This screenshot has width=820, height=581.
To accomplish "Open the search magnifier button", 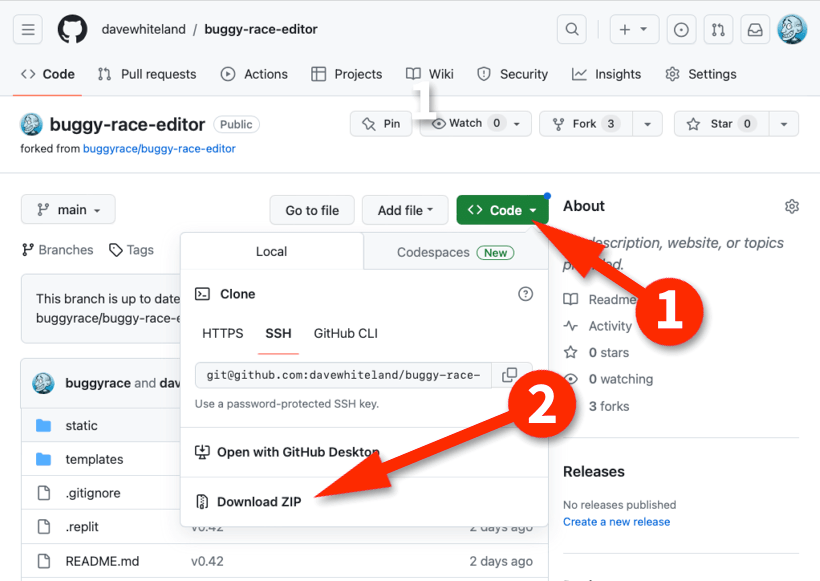I will pyautogui.click(x=572, y=29).
